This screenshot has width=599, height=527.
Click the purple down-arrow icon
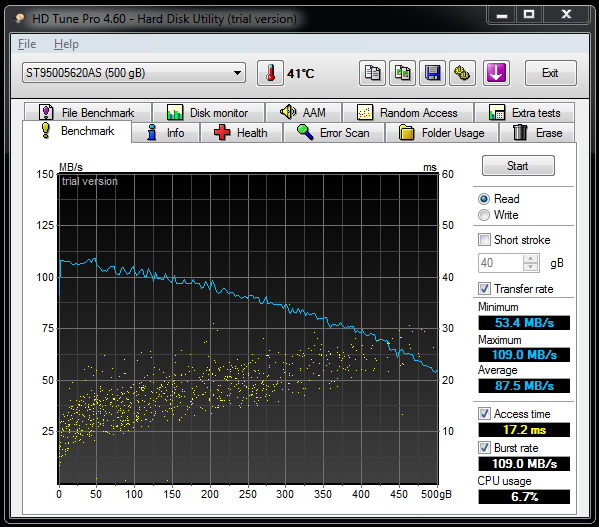click(x=496, y=73)
